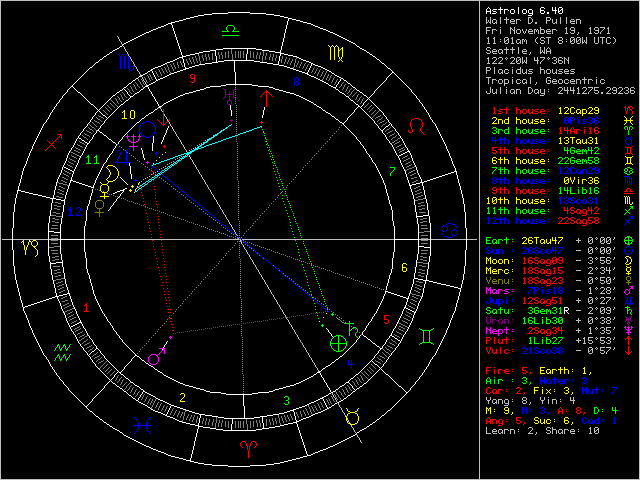The width and height of the screenshot is (640, 480).
Task: Select the 'Seattle, WA' location line
Action: coord(518,51)
